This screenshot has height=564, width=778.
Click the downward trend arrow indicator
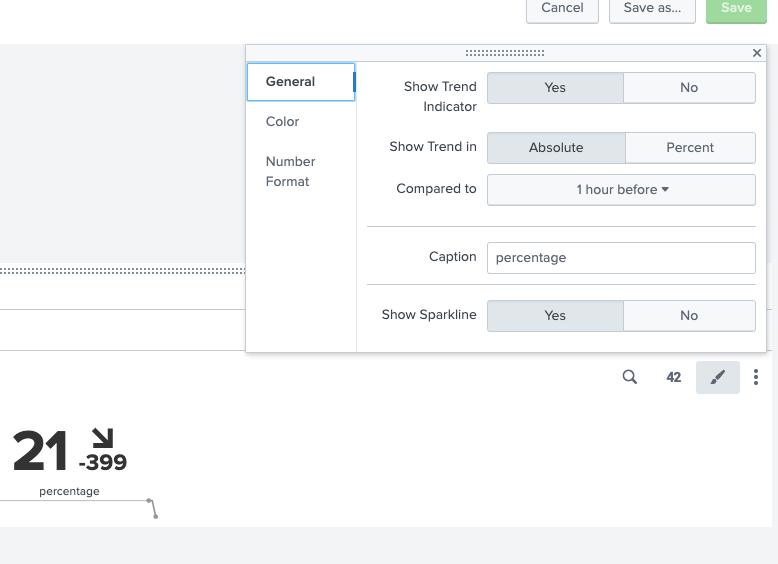[102, 438]
